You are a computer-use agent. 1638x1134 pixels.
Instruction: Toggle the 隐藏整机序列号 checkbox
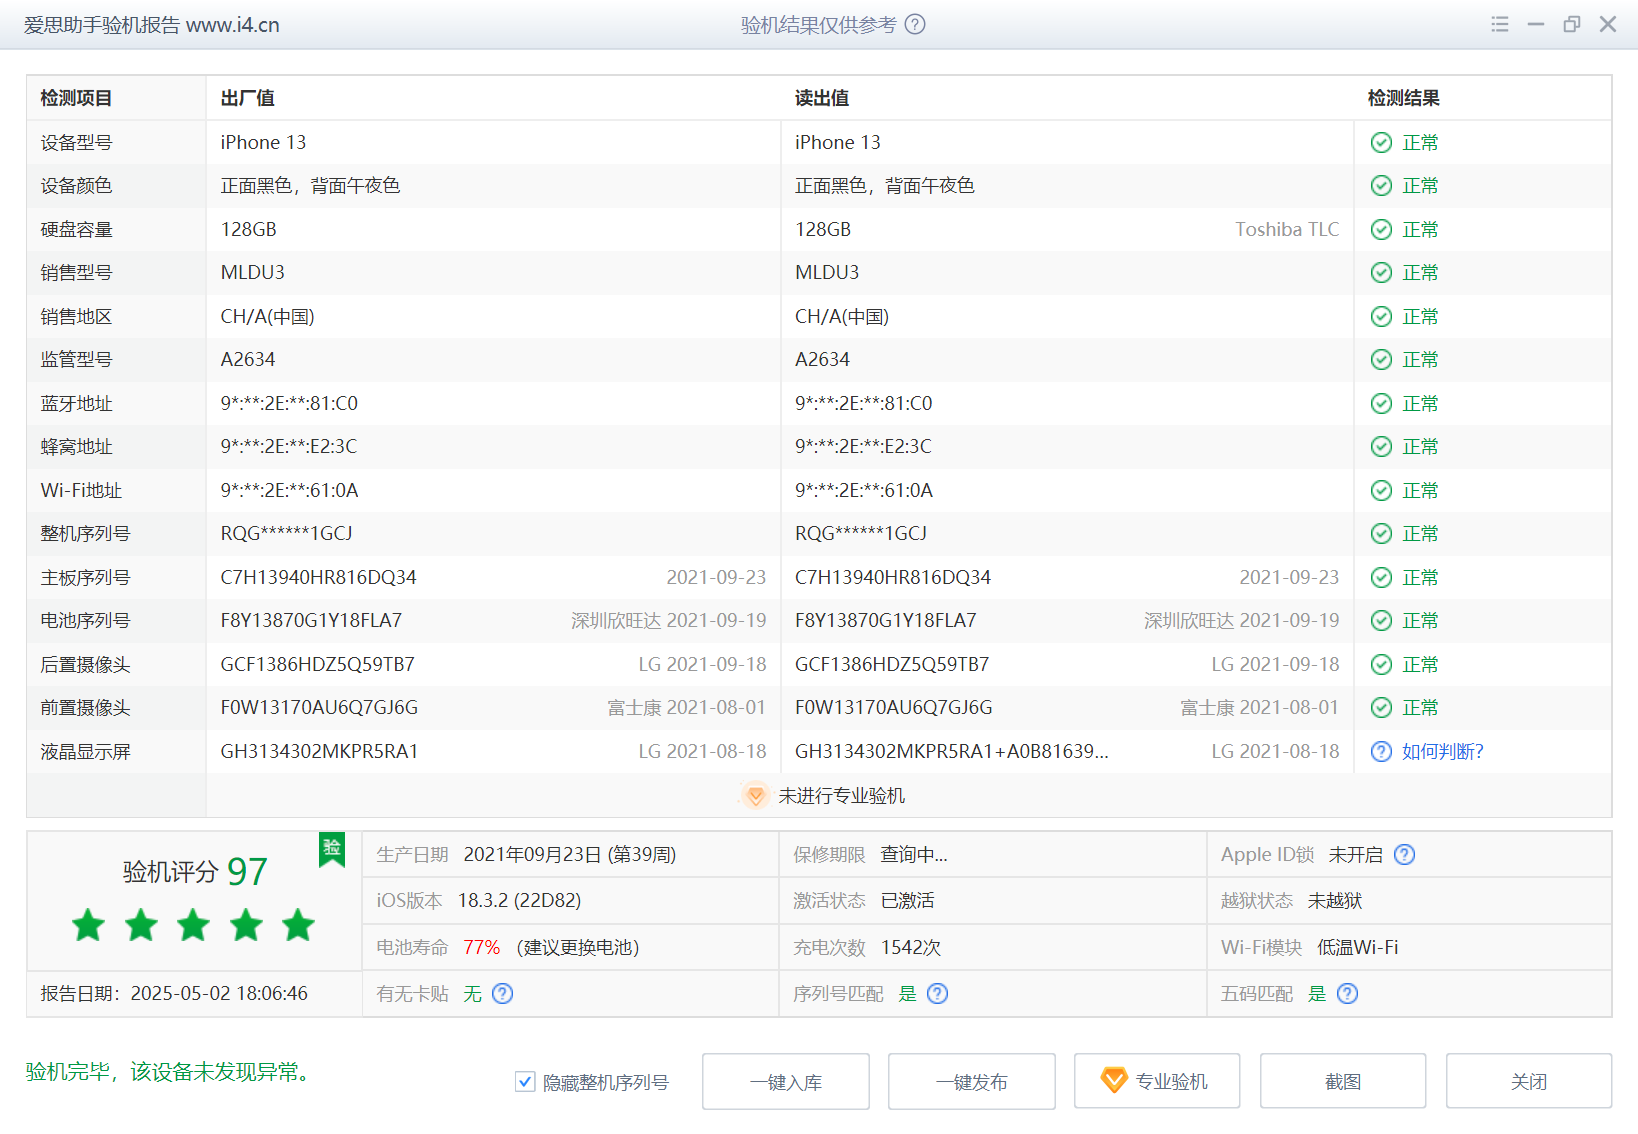(x=525, y=1081)
